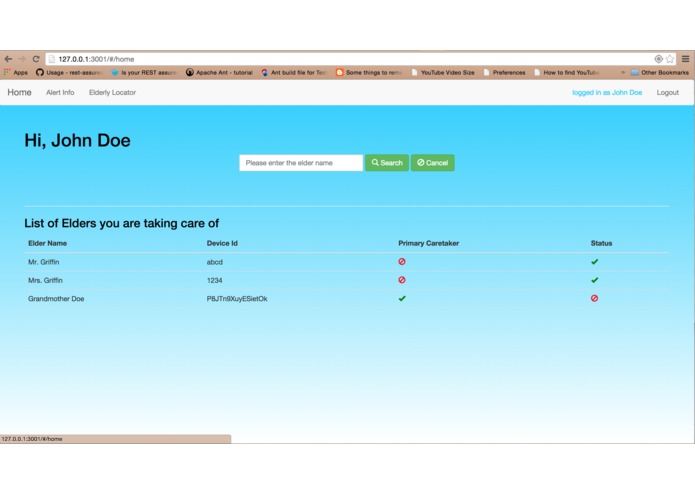Select the Grandmother Doe elder name

pos(56,299)
